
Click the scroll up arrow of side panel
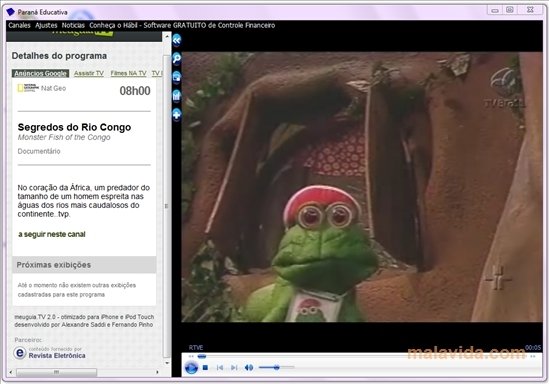167,36
